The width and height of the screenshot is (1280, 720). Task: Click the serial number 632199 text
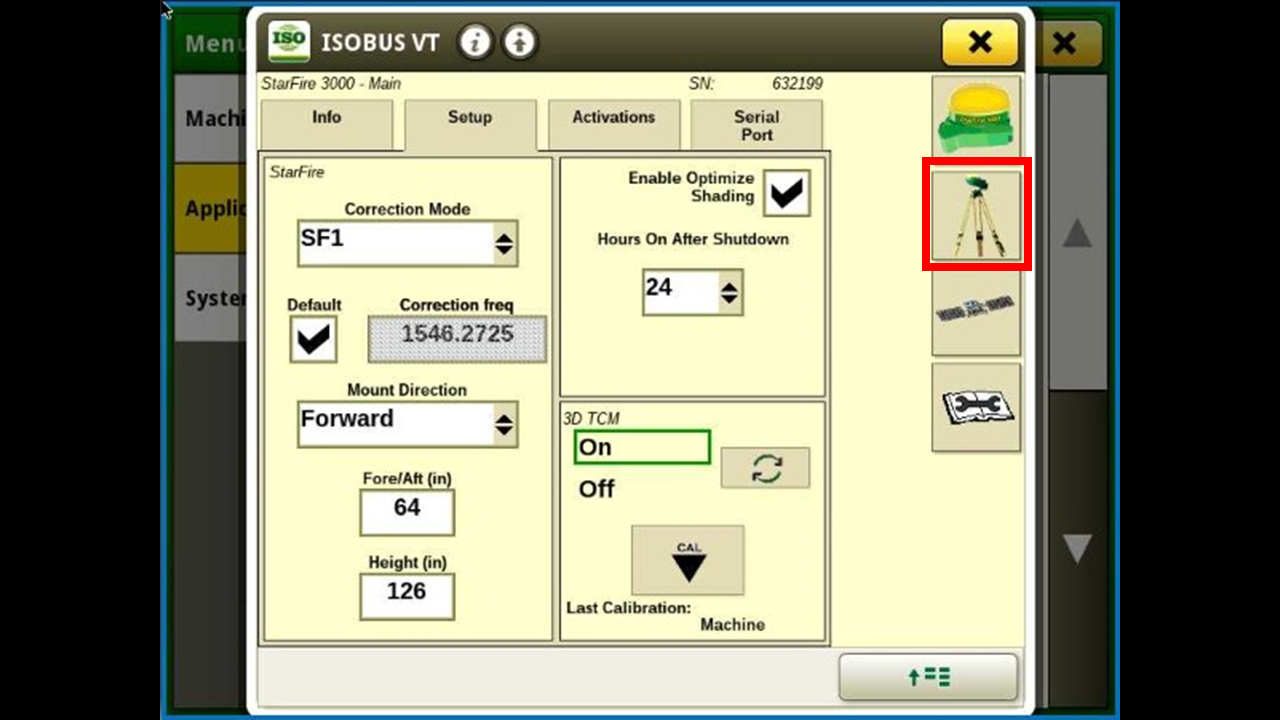(797, 84)
